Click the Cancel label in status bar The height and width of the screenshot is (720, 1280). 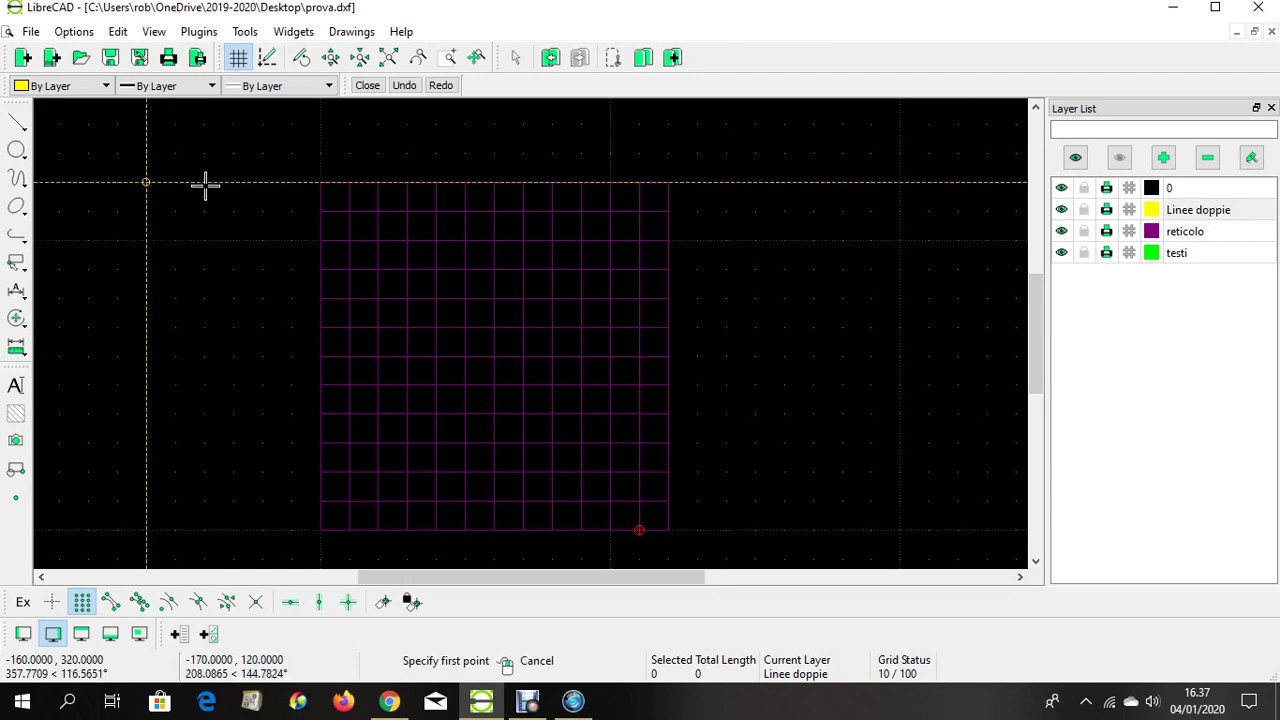click(x=537, y=661)
